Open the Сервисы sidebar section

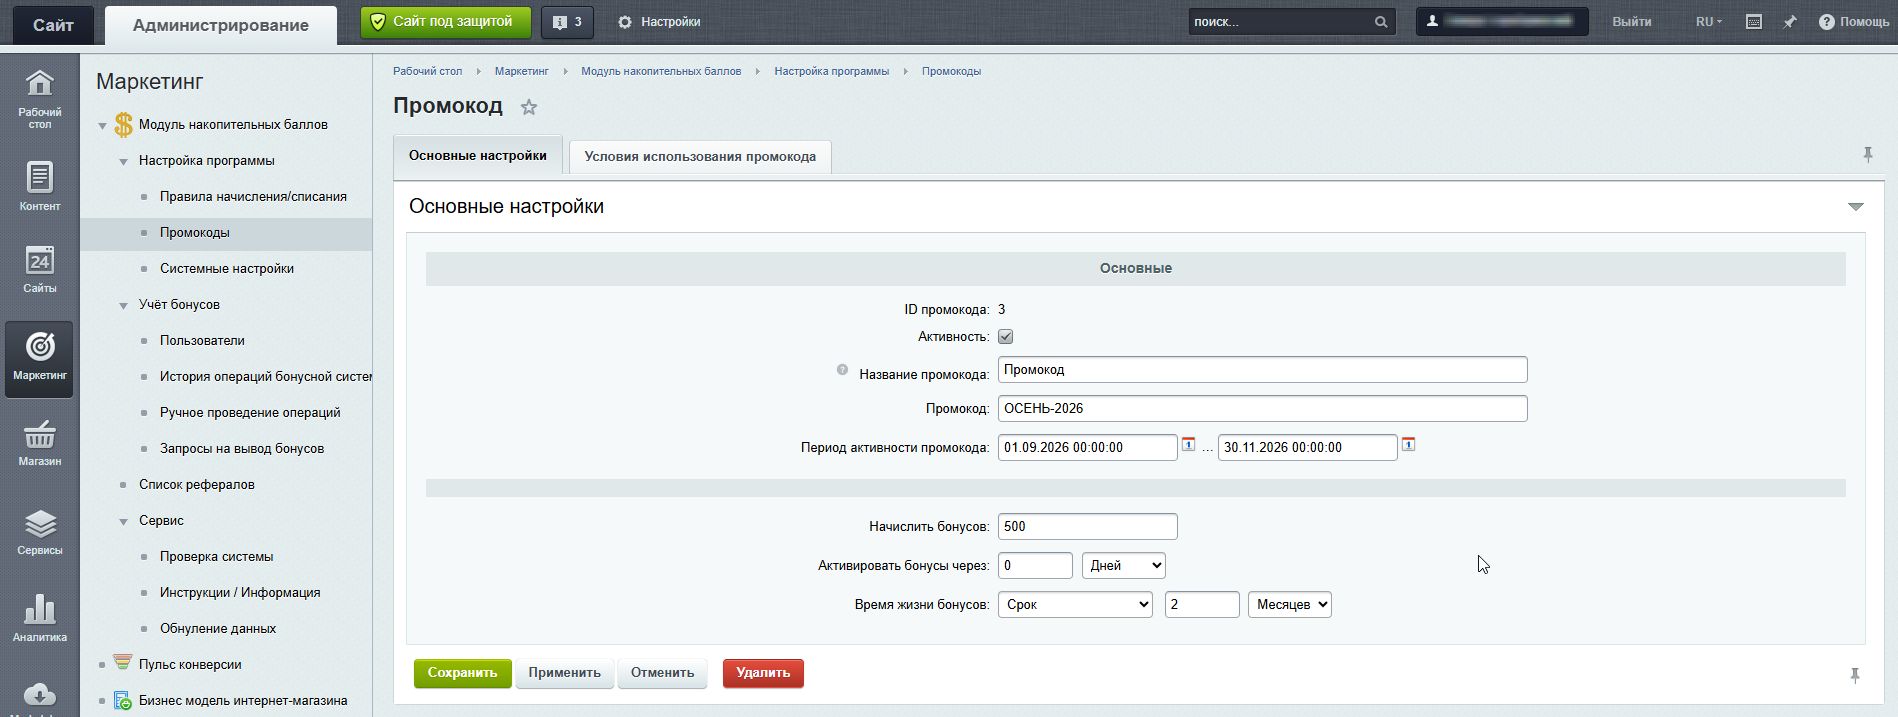[x=40, y=532]
